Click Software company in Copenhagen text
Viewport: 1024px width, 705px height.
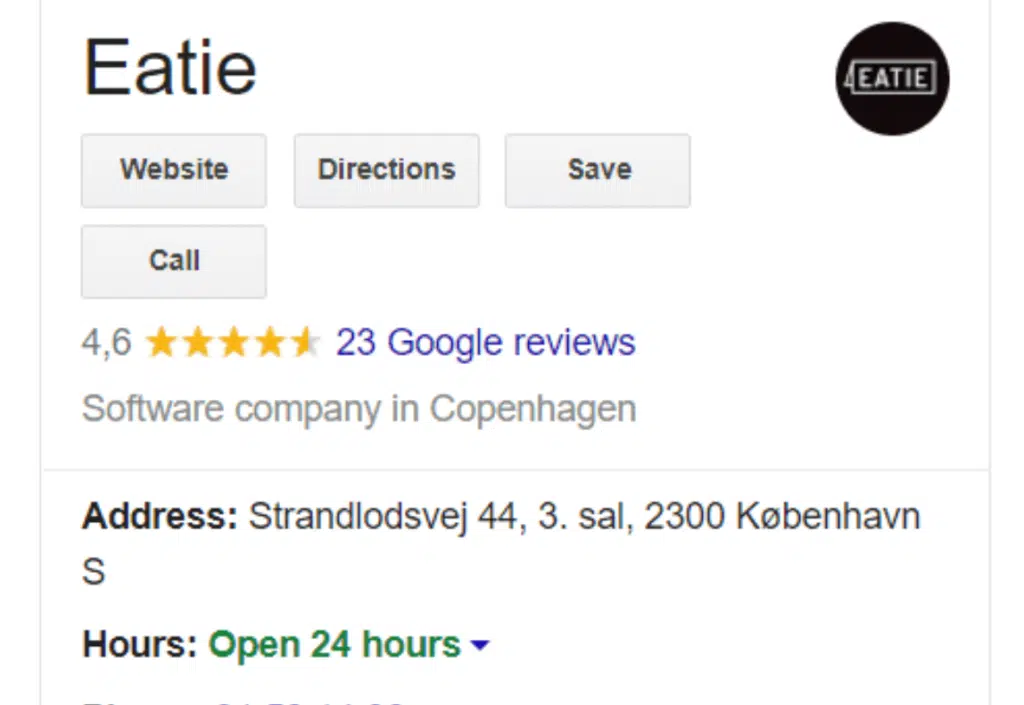359,410
